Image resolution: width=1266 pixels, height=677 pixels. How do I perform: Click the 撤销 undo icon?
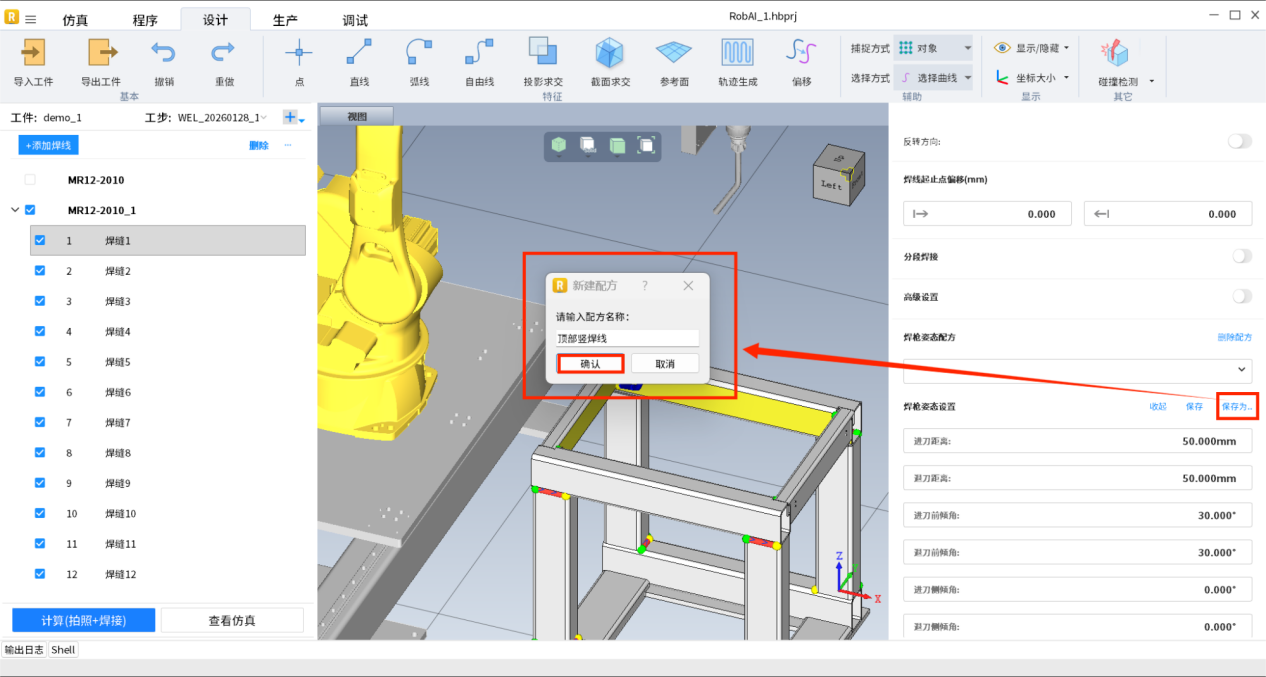click(163, 52)
